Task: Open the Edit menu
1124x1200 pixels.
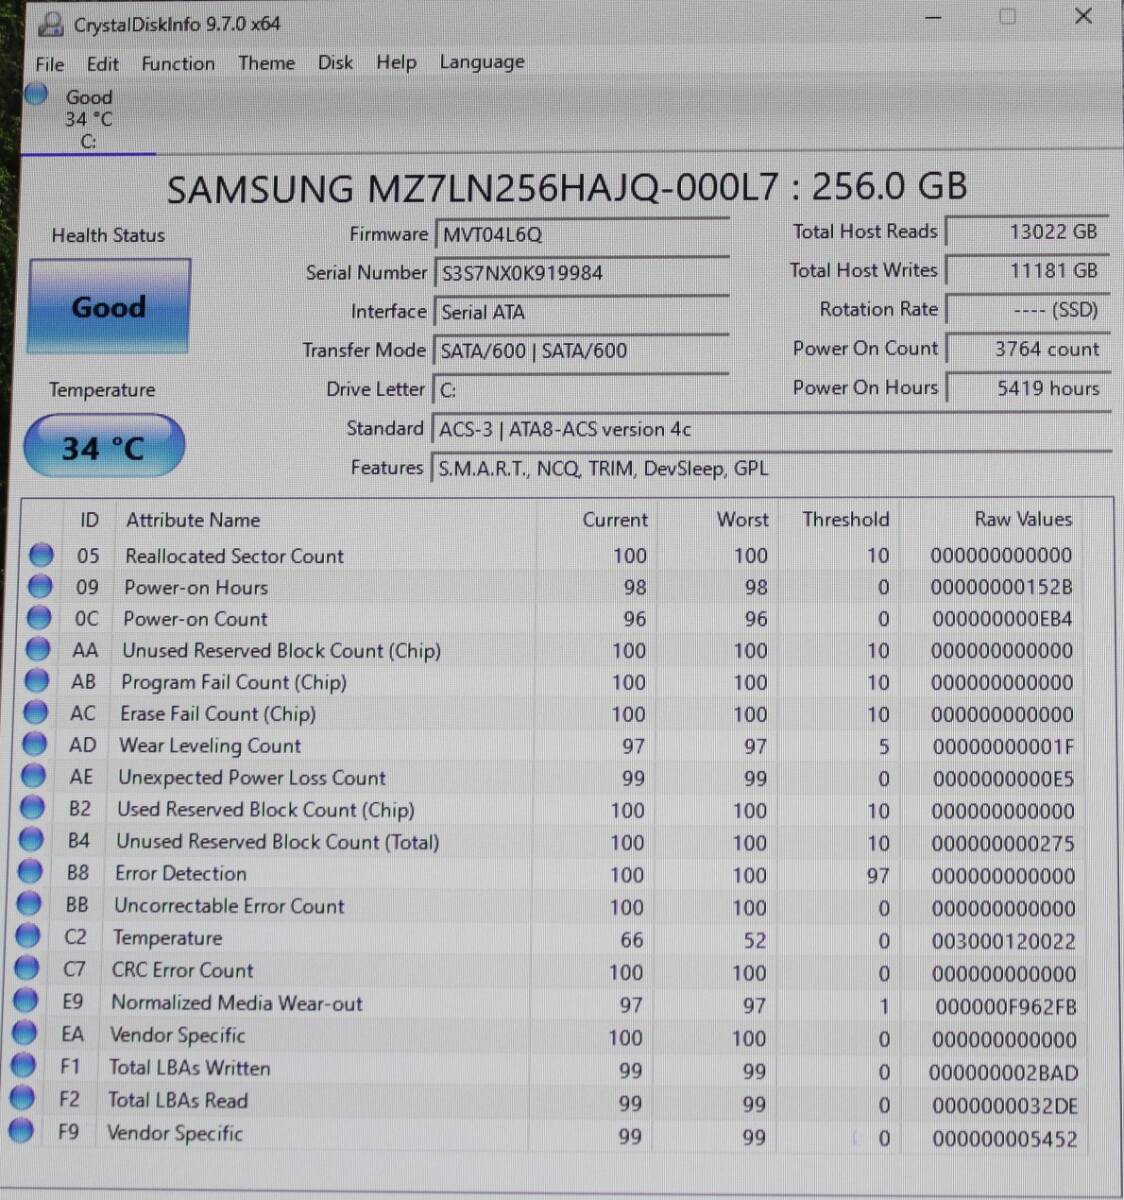Action: [102, 64]
